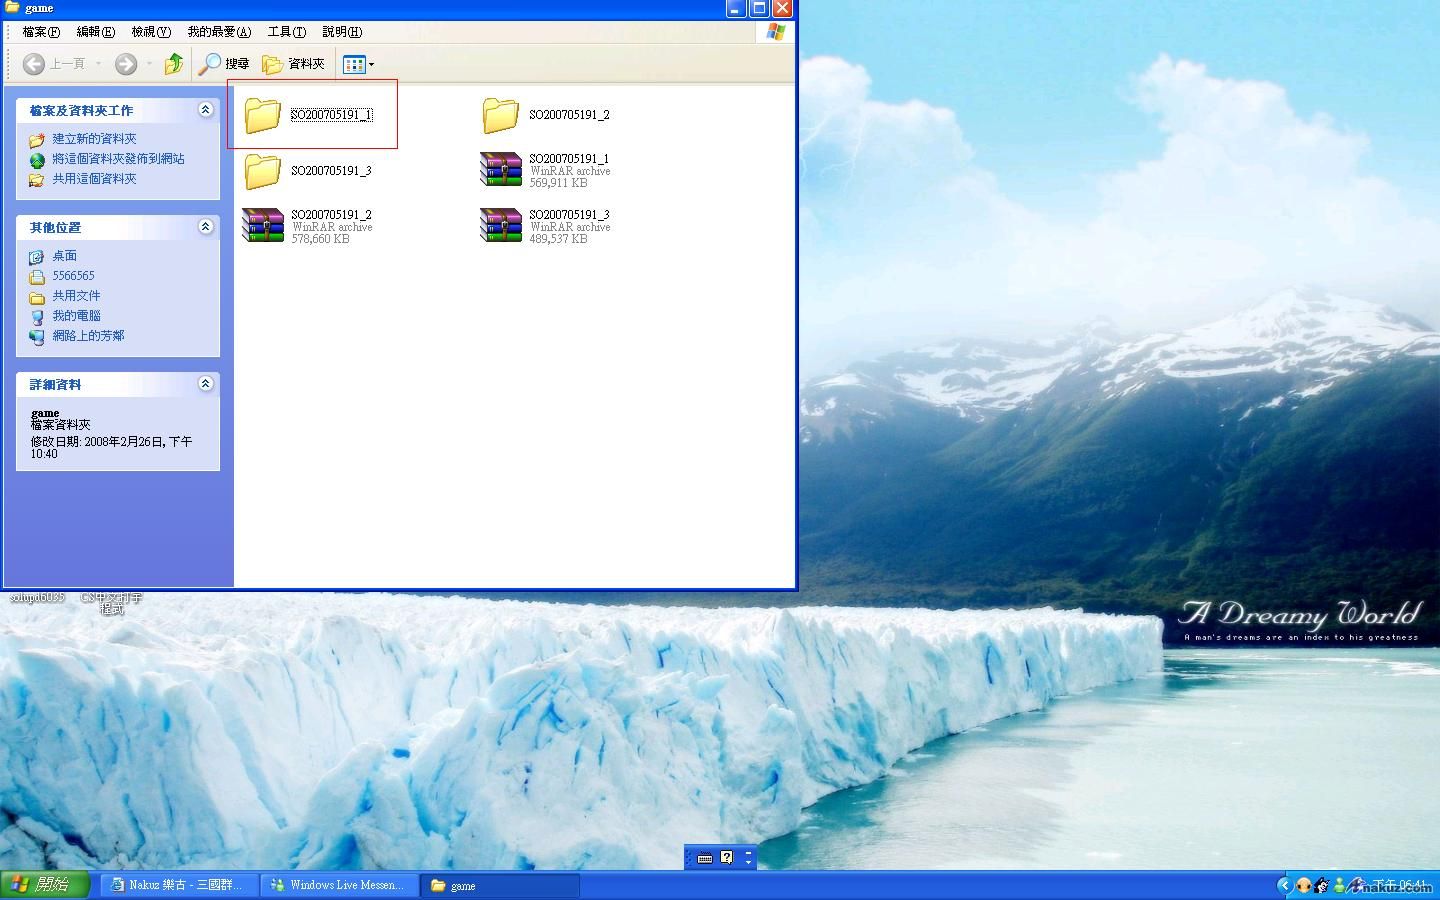Image resolution: width=1440 pixels, height=900 pixels.
Task: Open 共用文件 shared documents link
Action: pyautogui.click(x=76, y=296)
